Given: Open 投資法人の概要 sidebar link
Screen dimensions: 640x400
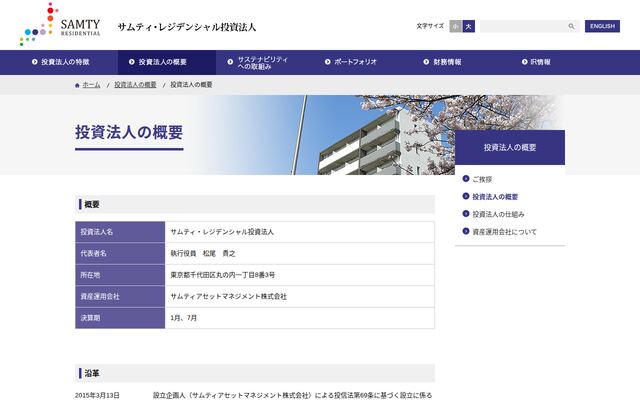Looking at the screenshot, I should pyautogui.click(x=495, y=197).
